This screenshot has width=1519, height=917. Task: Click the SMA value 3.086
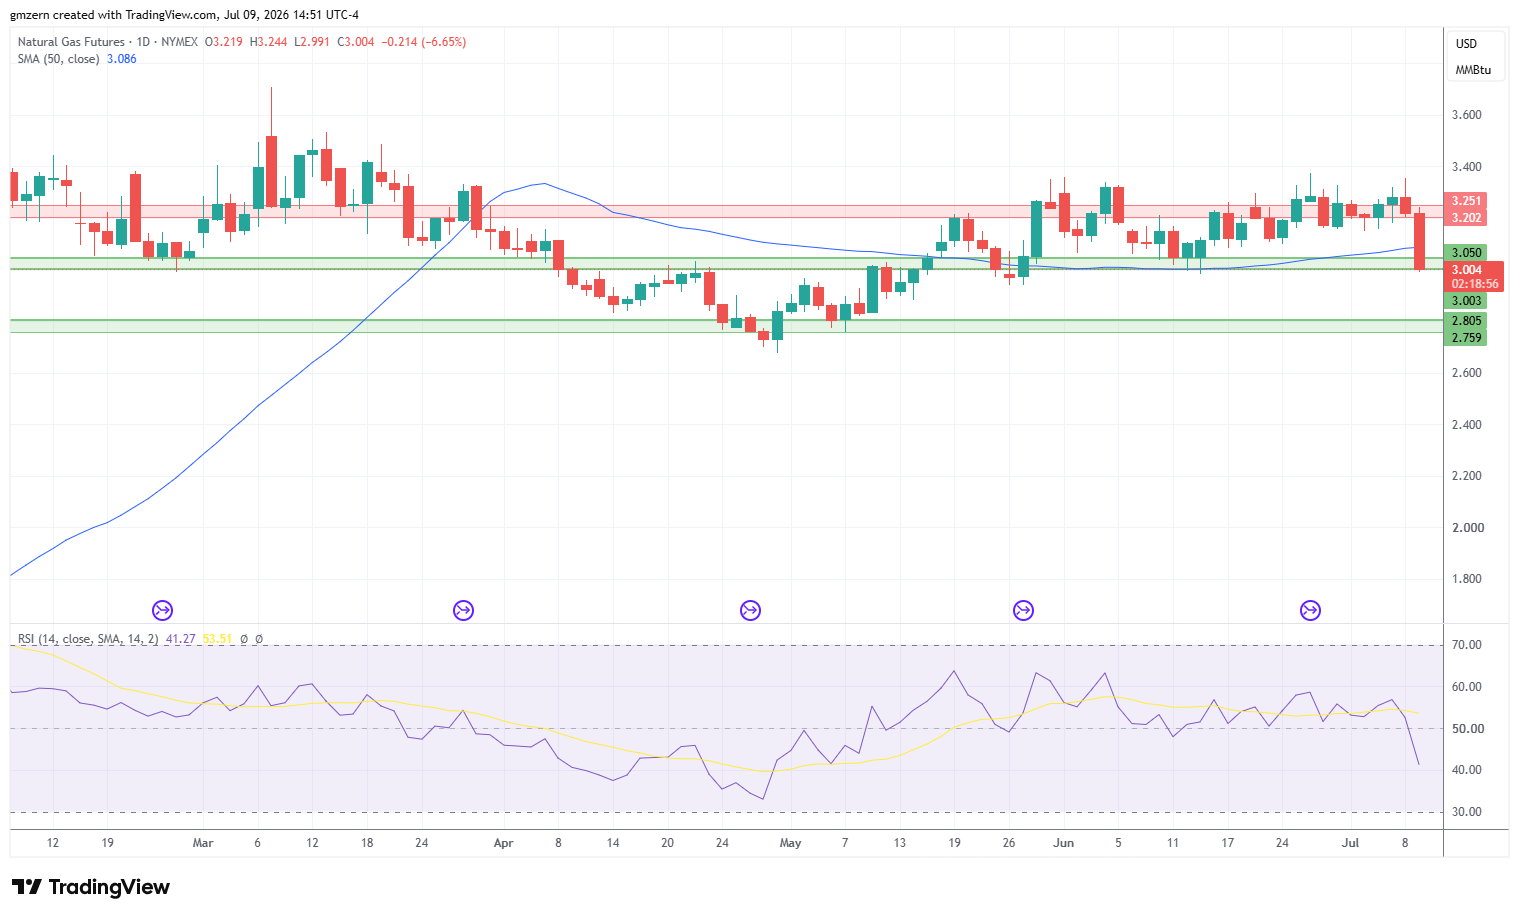121,59
